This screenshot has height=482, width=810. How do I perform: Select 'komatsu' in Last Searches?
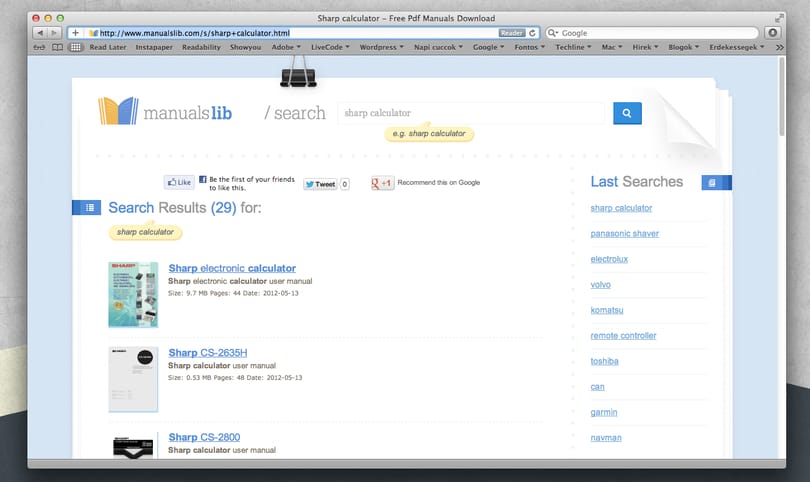(607, 310)
